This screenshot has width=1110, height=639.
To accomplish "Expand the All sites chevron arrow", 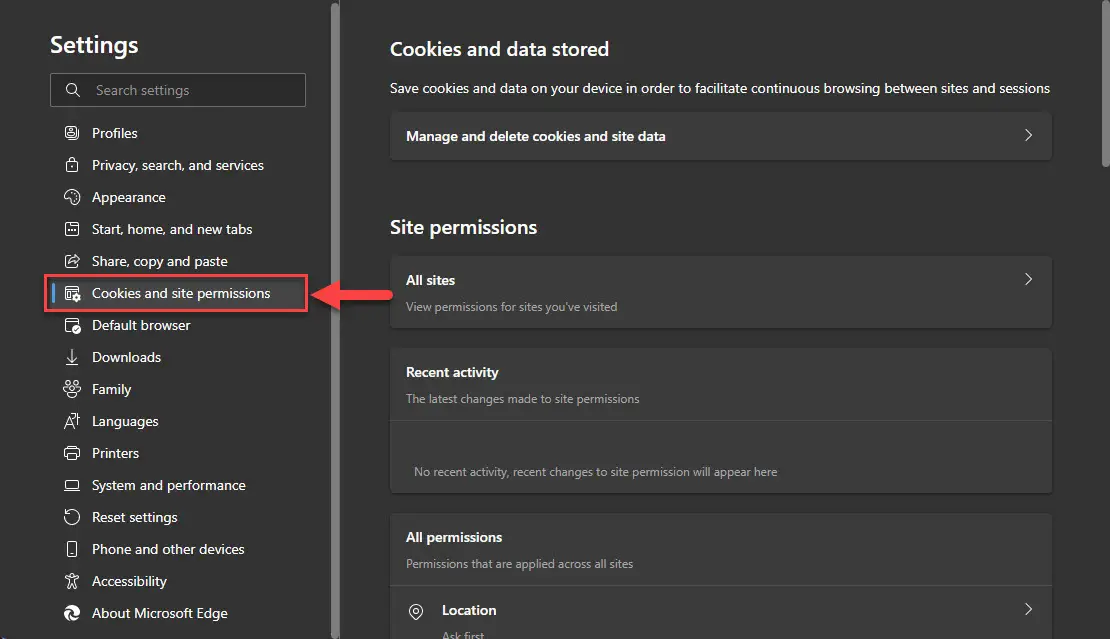I will (1029, 280).
